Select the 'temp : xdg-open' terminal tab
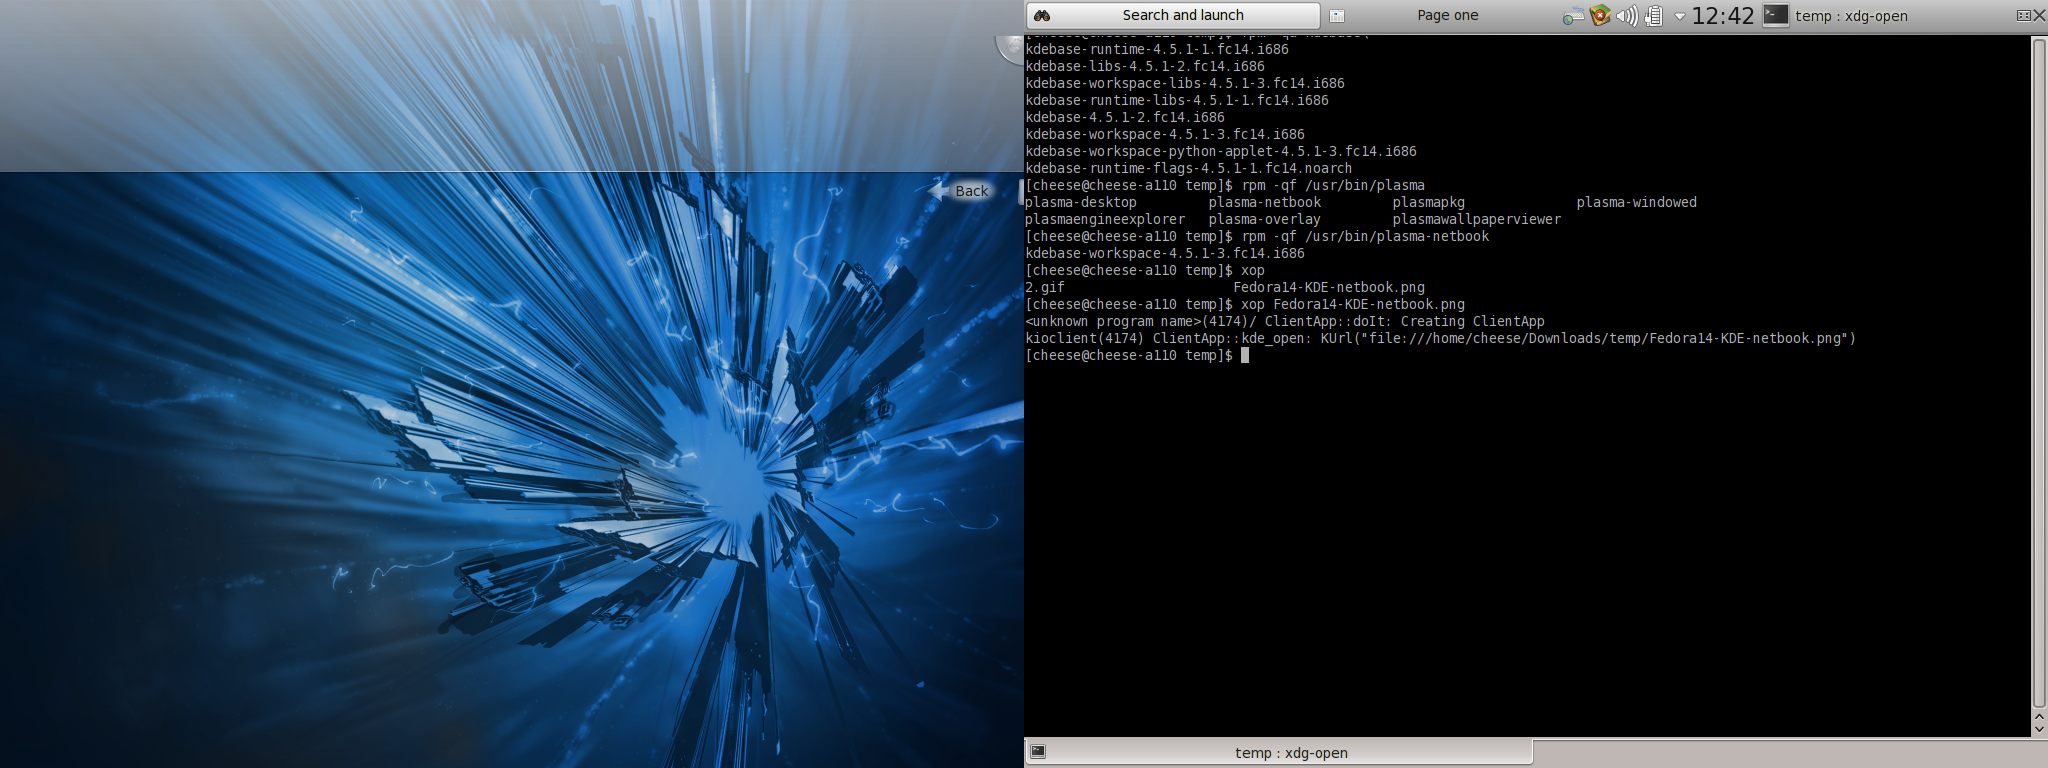The height and width of the screenshot is (768, 2048). coord(1279,752)
